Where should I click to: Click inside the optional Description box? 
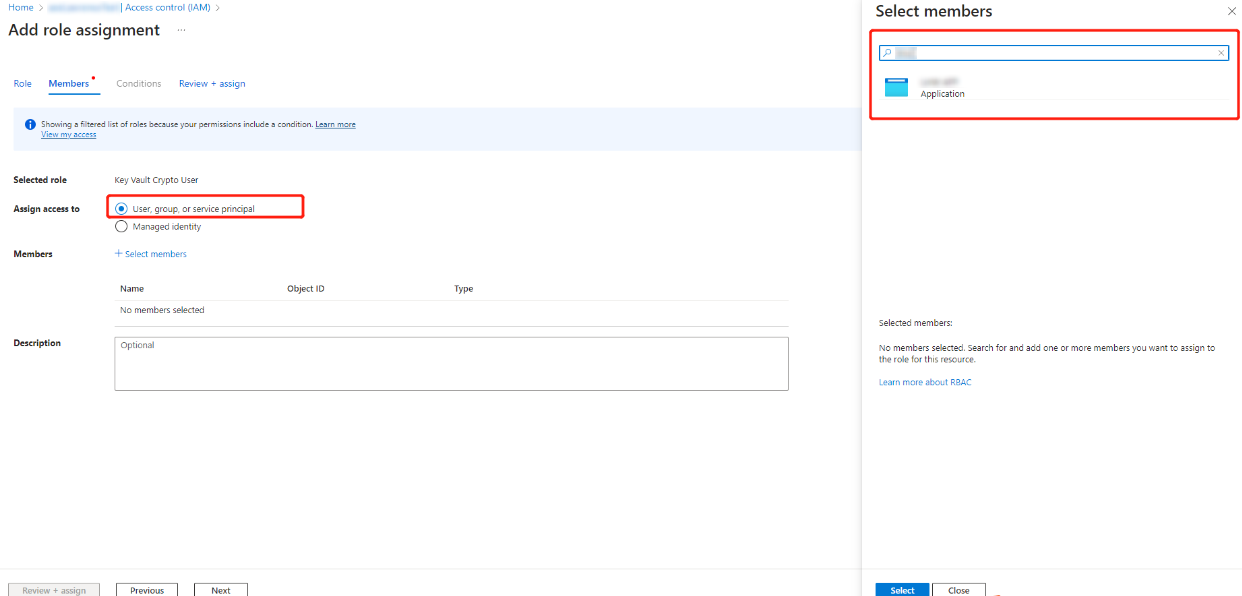click(450, 363)
